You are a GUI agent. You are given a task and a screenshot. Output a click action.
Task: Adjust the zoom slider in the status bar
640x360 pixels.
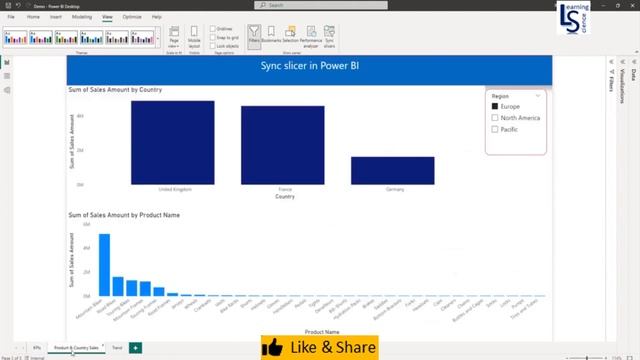(587, 358)
